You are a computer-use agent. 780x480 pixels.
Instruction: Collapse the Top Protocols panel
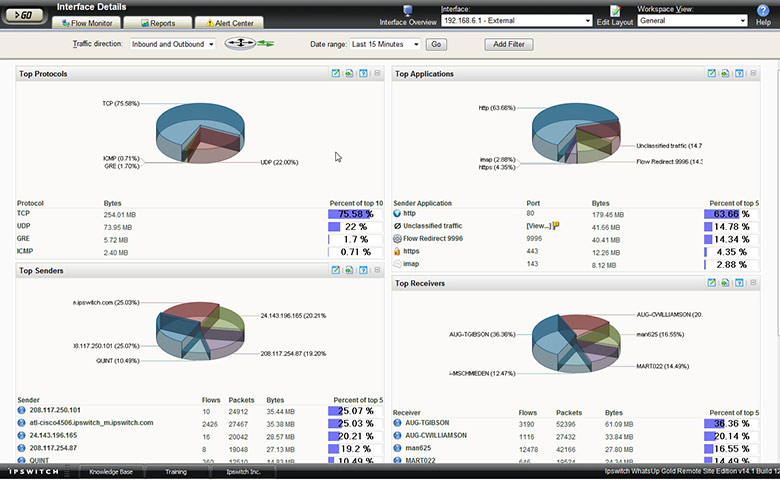377,74
